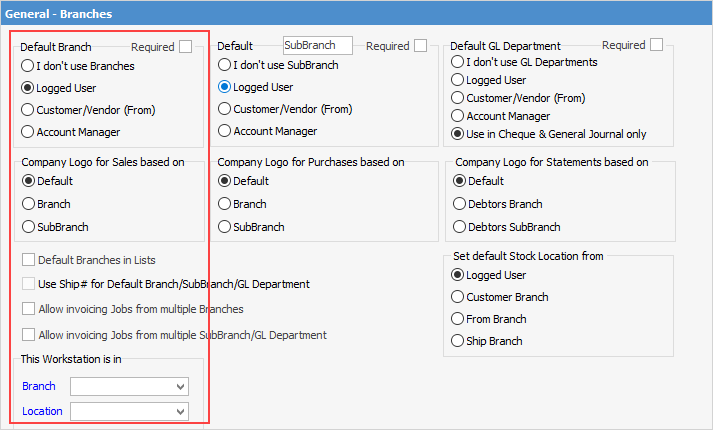Check Use Ship# for Default Branch option
Viewport: 713px width, 430px height.
click(29, 284)
